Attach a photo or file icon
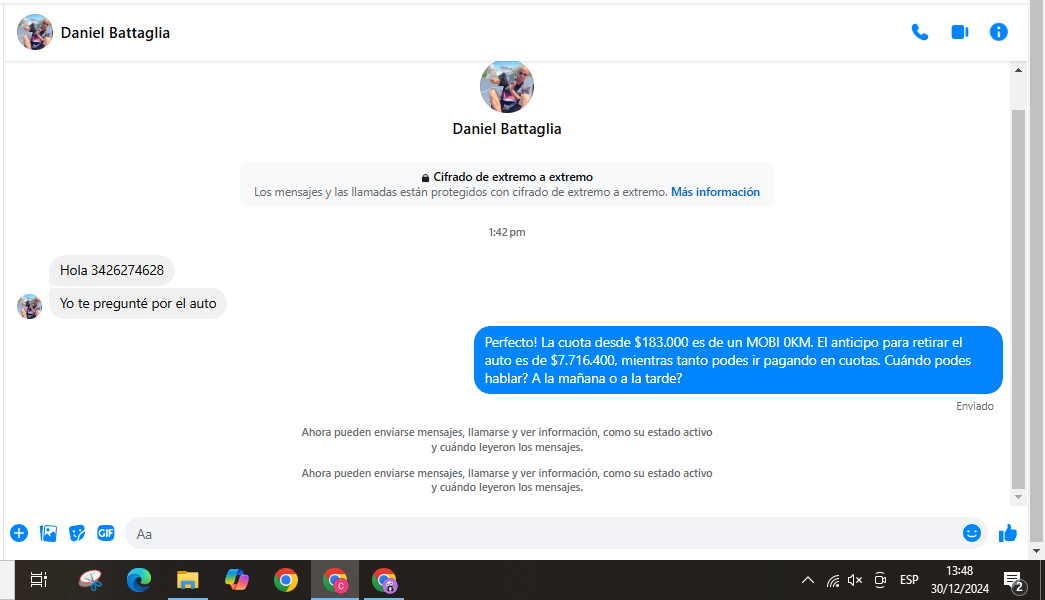The width and height of the screenshot is (1045, 600). click(x=48, y=533)
